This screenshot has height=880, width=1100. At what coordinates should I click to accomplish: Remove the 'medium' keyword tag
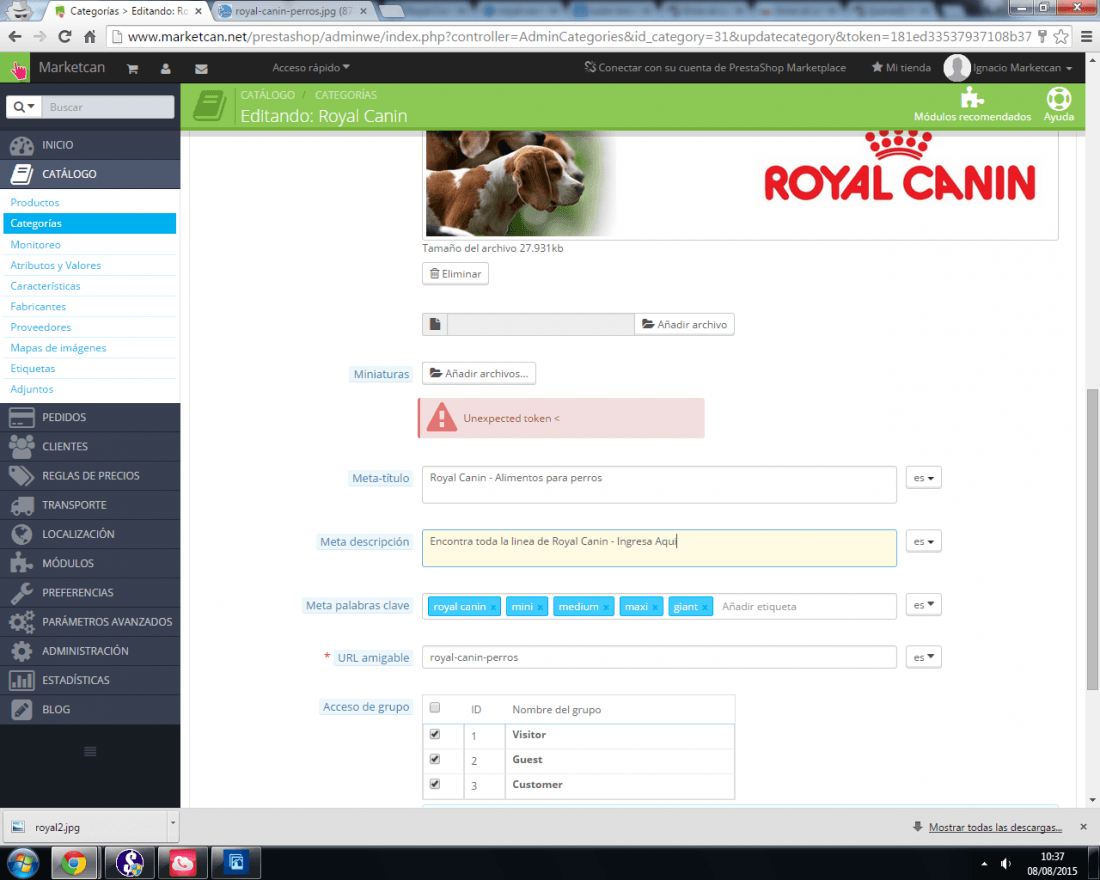[606, 608]
